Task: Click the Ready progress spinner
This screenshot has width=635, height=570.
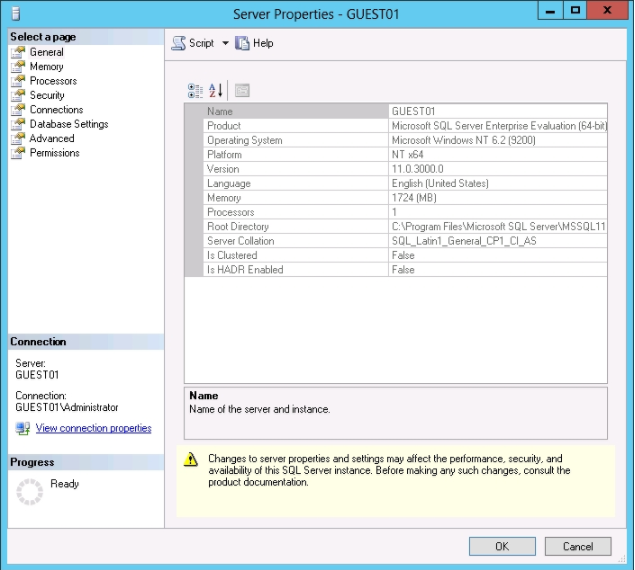Action: (x=29, y=492)
